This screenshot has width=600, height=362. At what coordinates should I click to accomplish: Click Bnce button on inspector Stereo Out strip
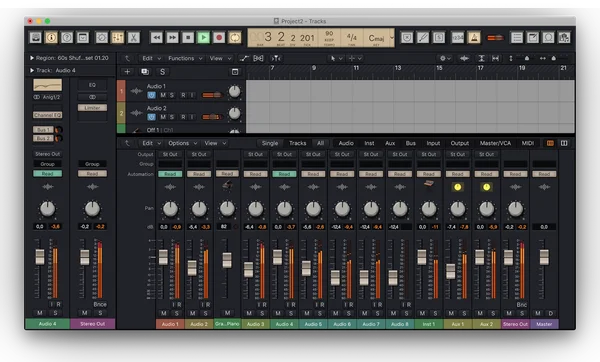(100, 304)
